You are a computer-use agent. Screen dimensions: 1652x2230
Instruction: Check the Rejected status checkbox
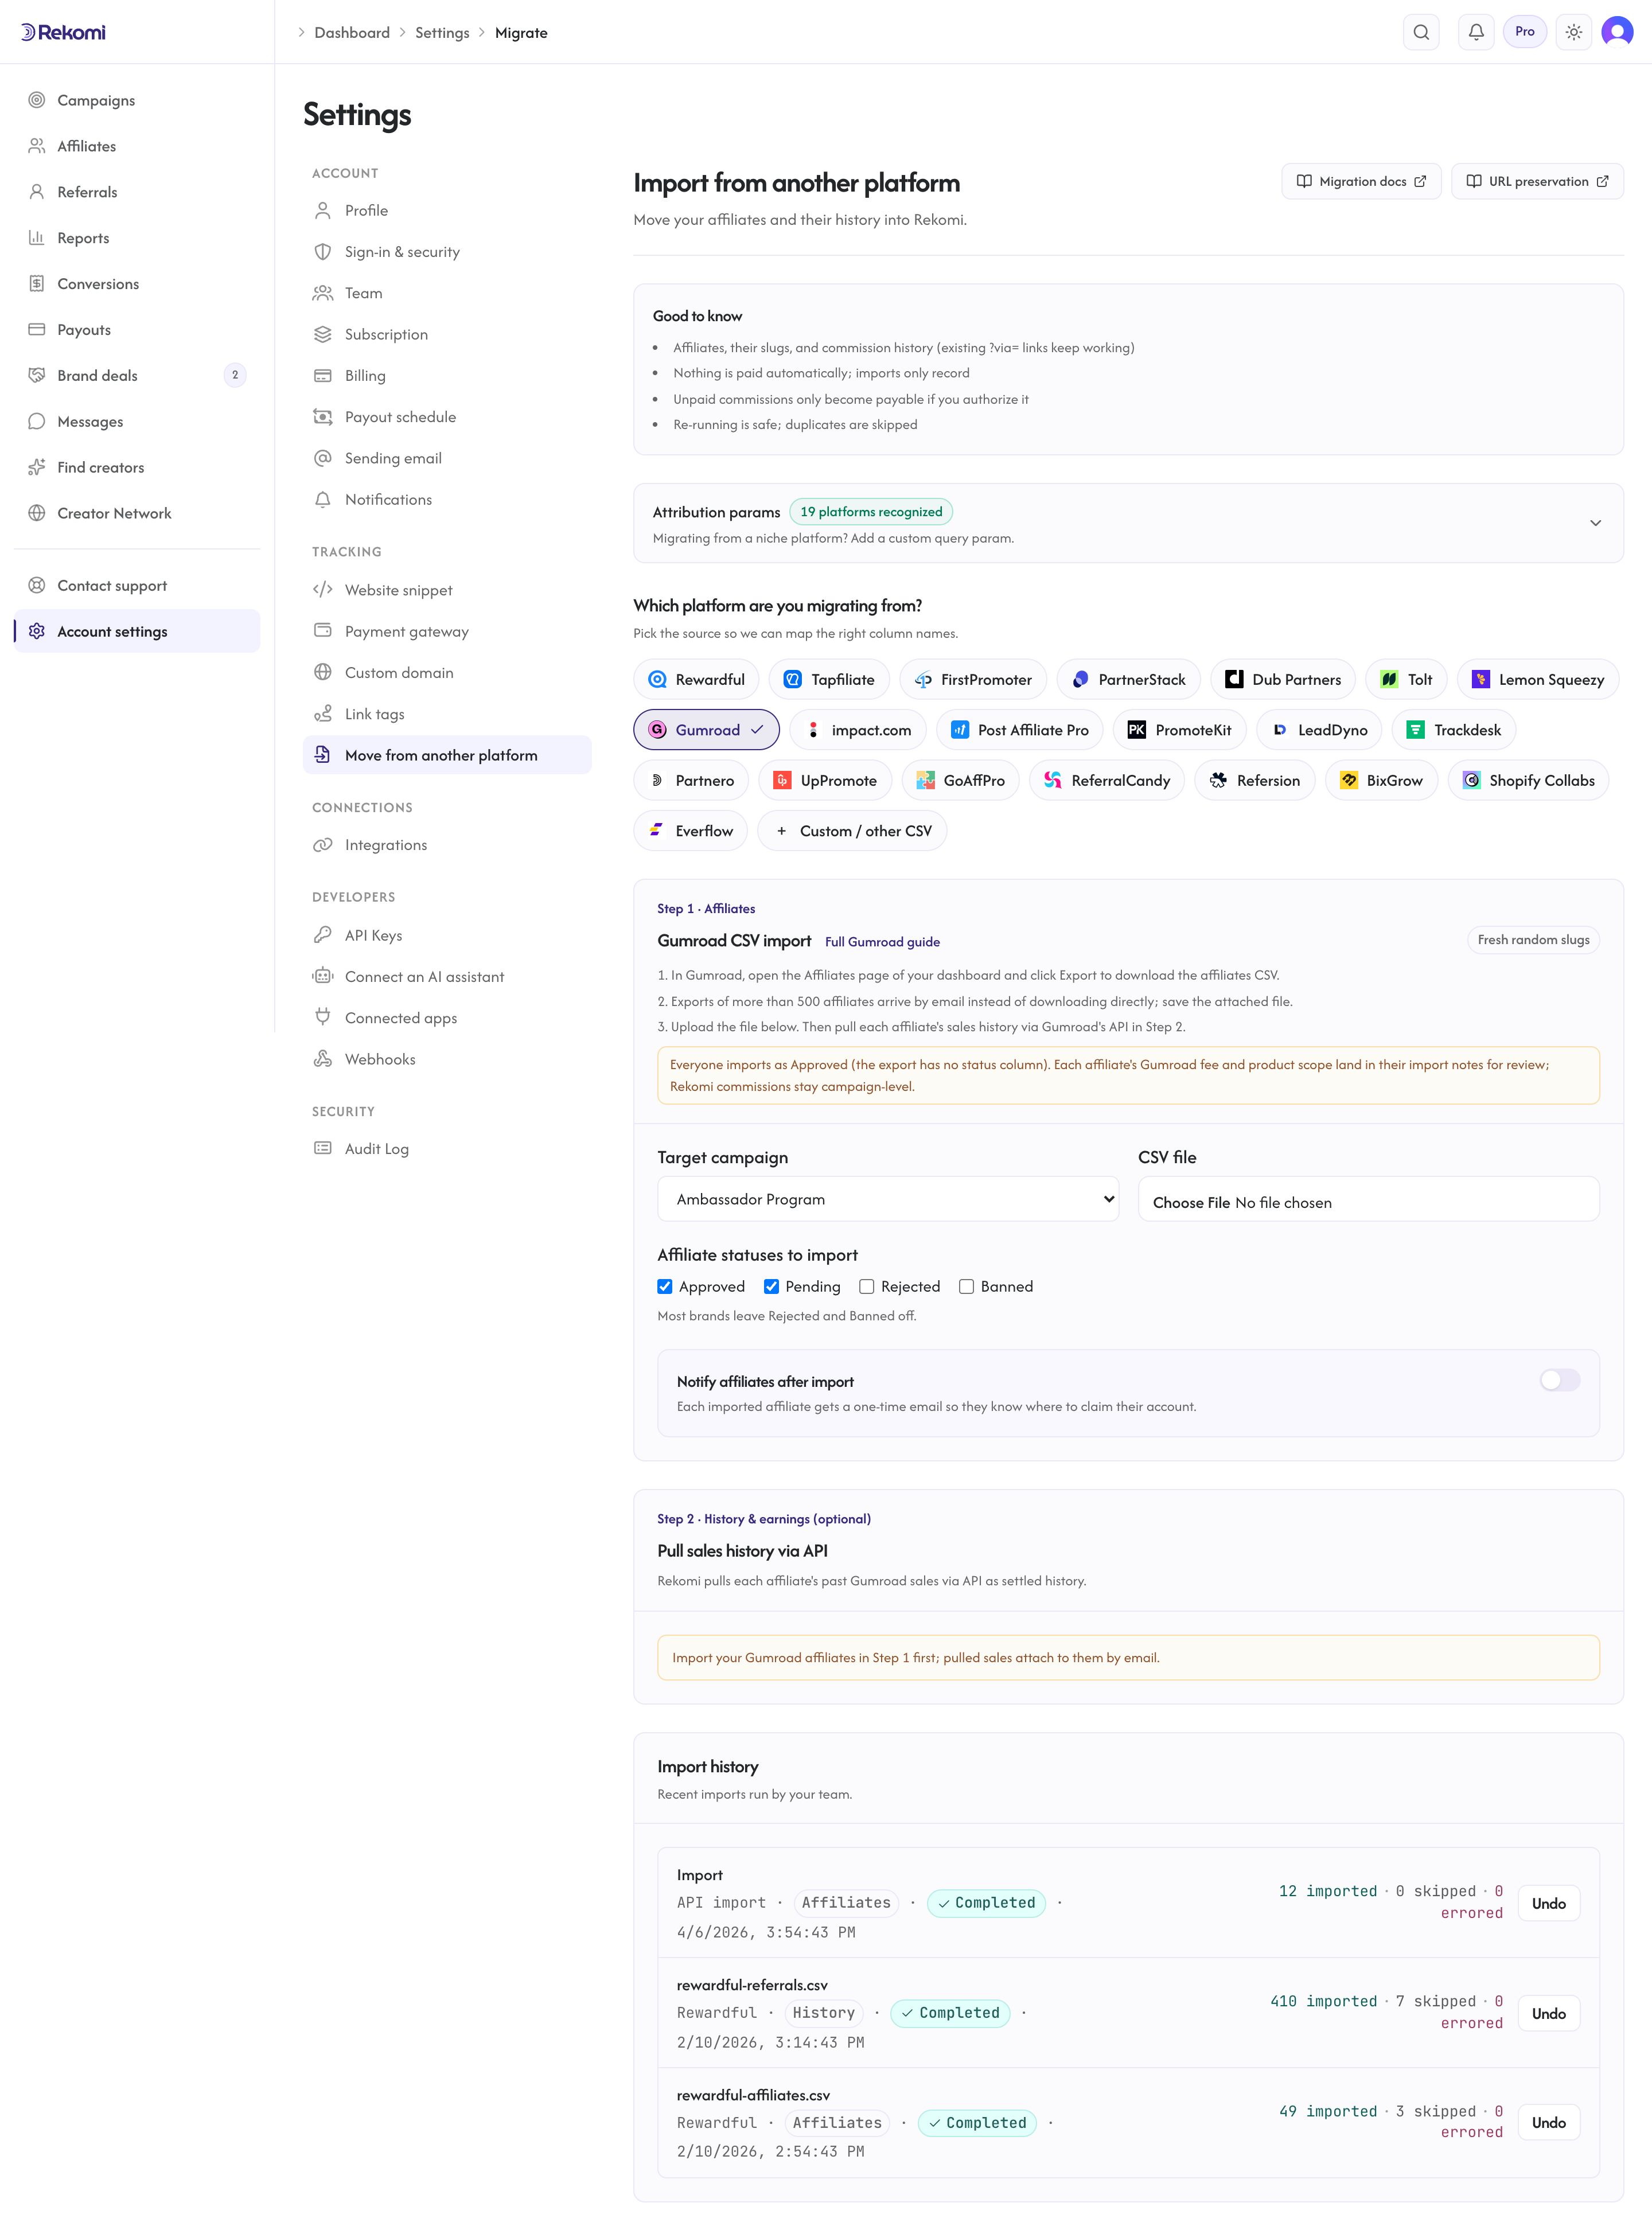(x=867, y=1286)
